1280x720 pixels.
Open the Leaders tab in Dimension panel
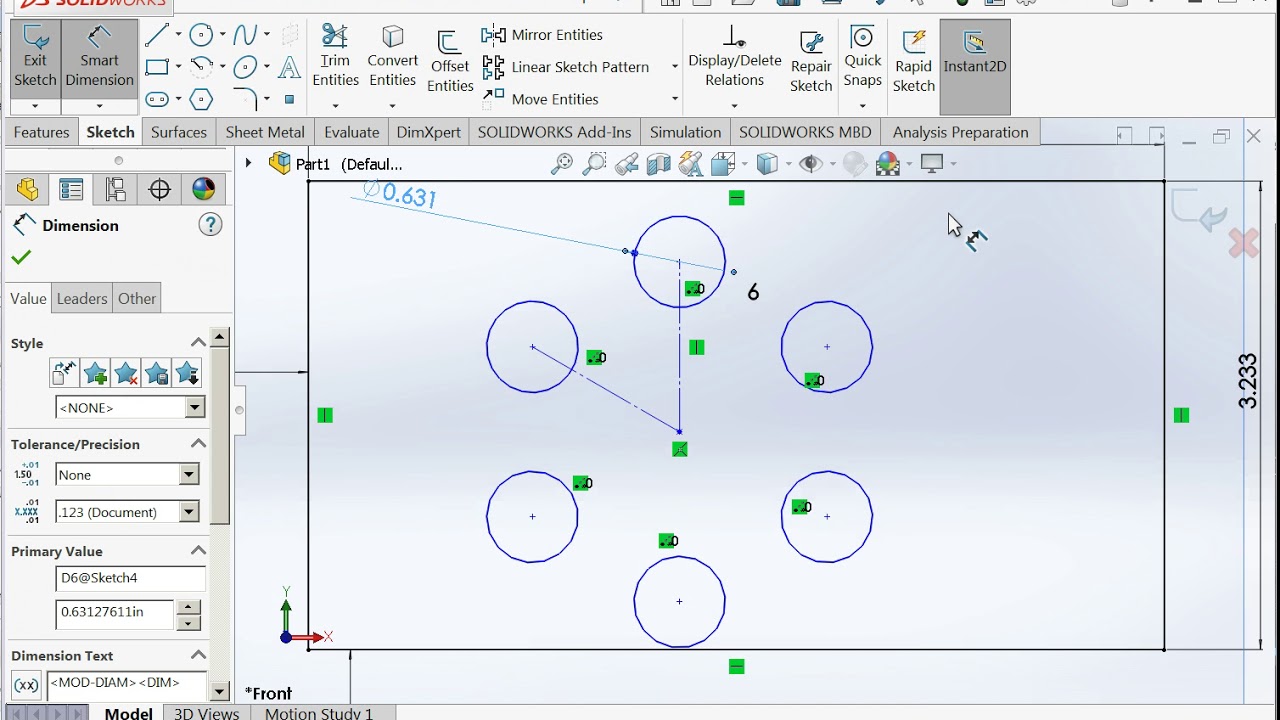[x=82, y=298]
